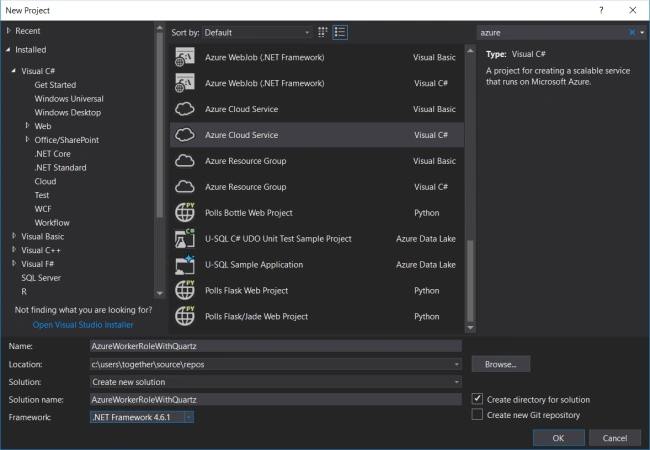Expand the Visual F# tree node
Image resolution: width=650 pixels, height=450 pixels.
click(x=14, y=264)
